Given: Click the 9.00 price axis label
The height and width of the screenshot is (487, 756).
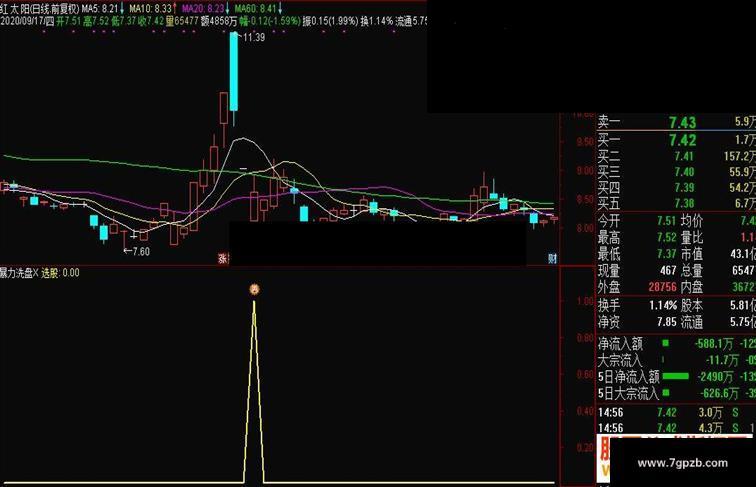Looking at the screenshot, I should click(x=585, y=171).
